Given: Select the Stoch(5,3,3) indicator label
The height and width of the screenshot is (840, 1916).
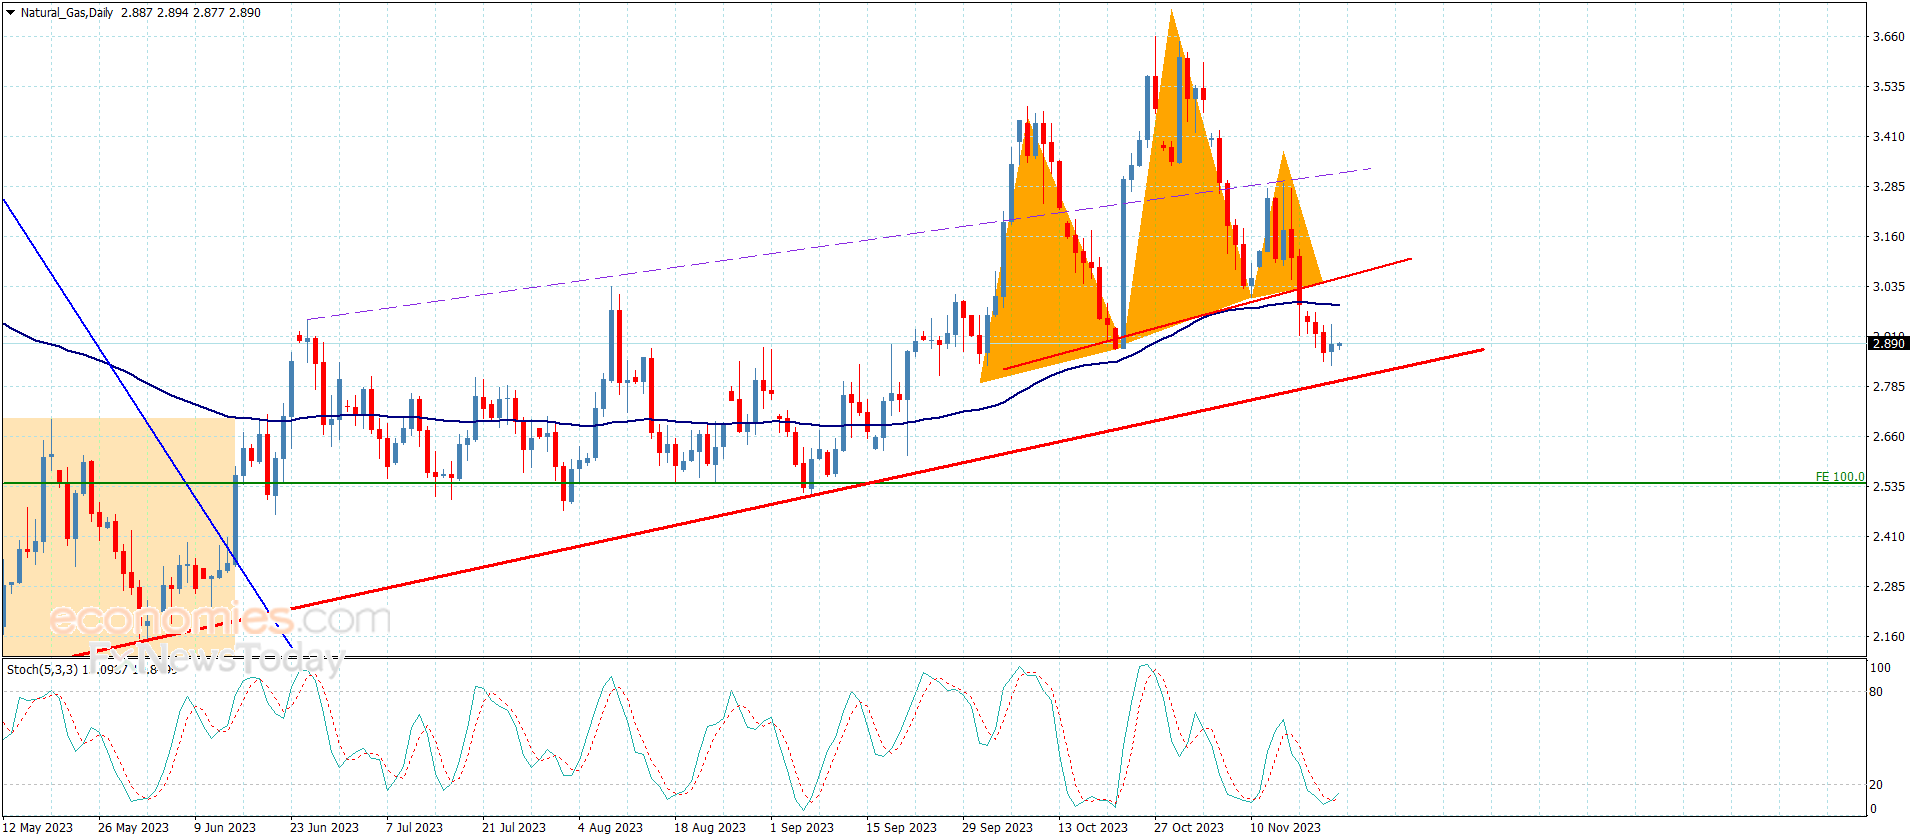Looking at the screenshot, I should pyautogui.click(x=42, y=669).
